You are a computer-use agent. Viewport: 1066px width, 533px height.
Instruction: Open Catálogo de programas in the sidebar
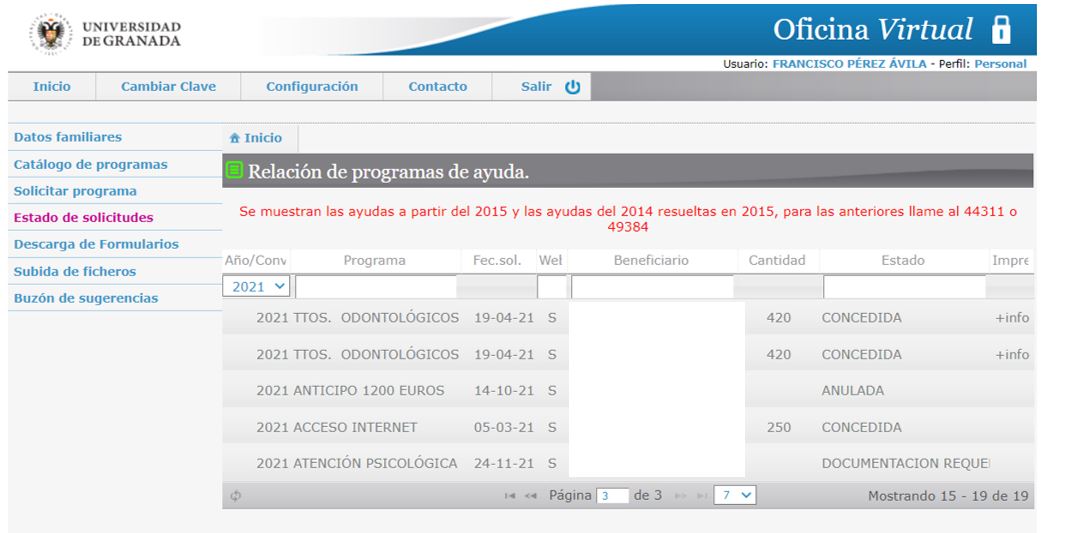point(91,164)
